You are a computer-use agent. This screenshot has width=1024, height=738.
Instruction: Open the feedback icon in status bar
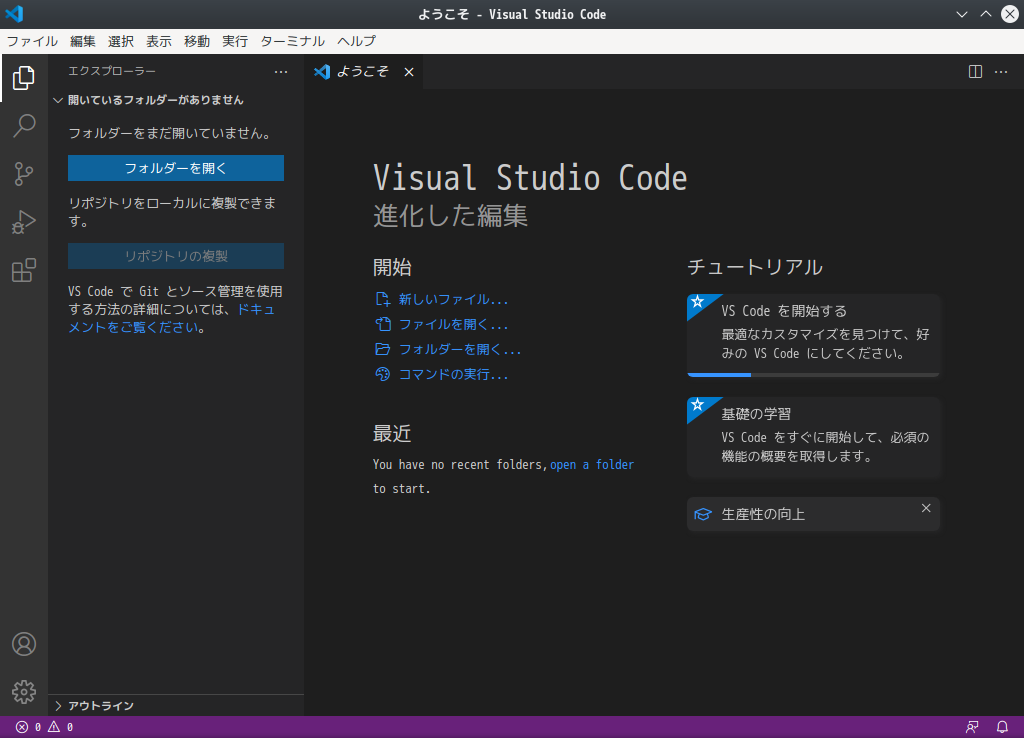[972, 727]
